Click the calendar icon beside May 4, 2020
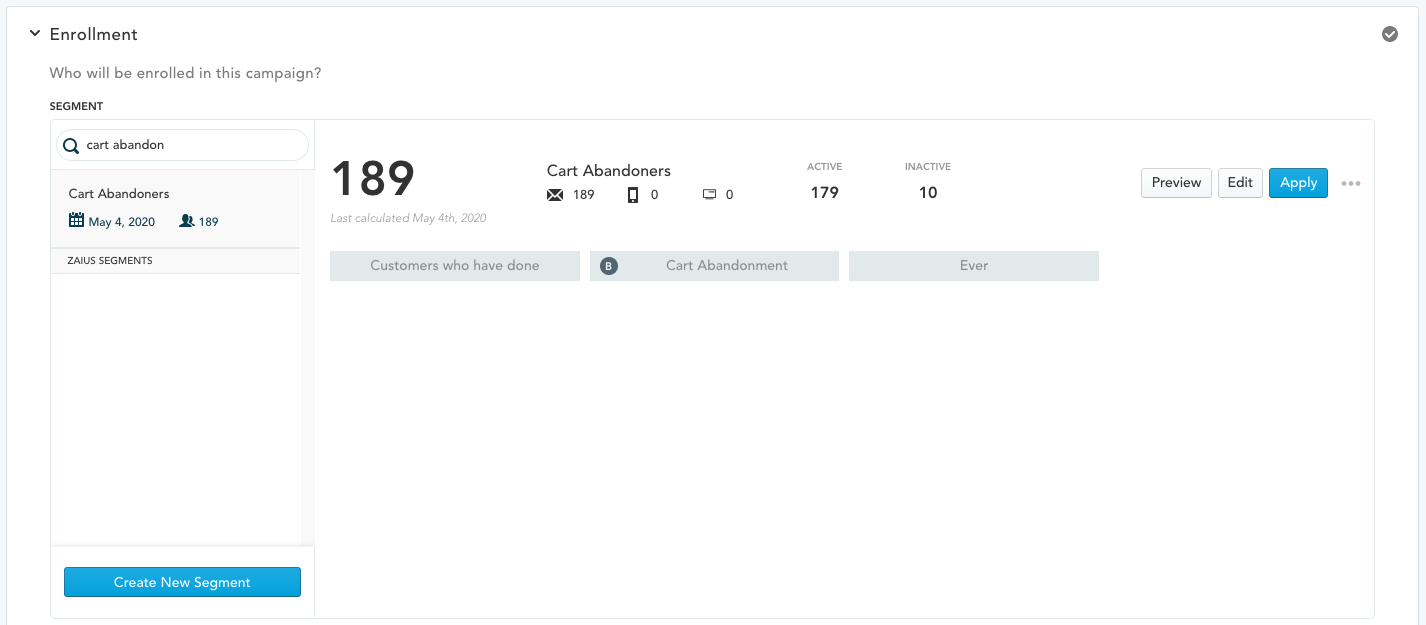This screenshot has width=1426, height=625. tap(76, 220)
